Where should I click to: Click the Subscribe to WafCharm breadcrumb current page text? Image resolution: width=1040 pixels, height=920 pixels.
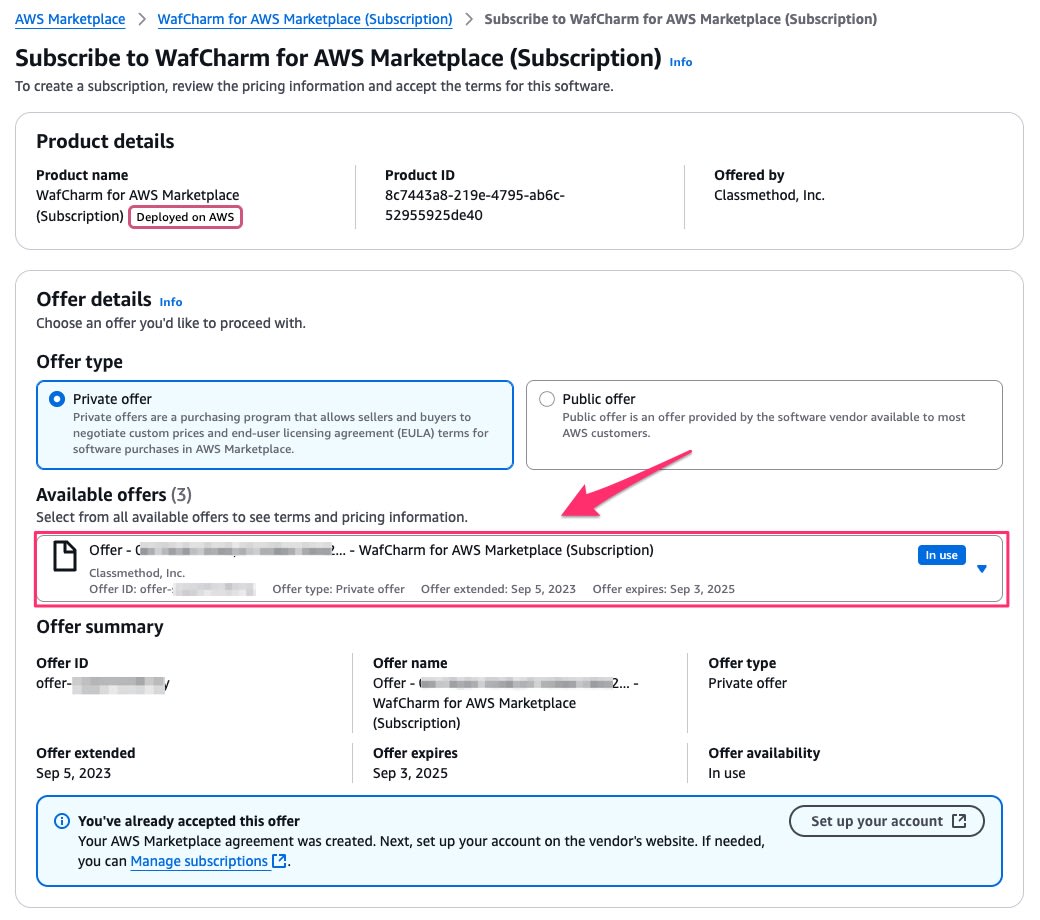pos(681,19)
